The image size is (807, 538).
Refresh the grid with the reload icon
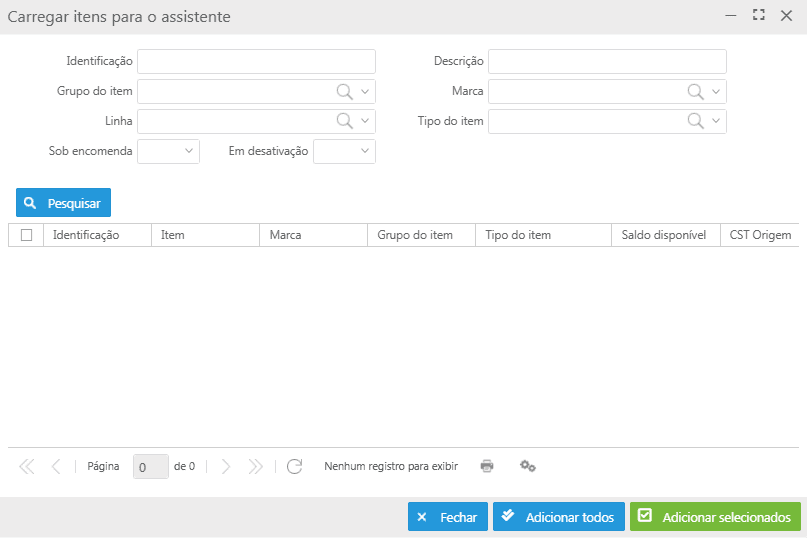(294, 466)
